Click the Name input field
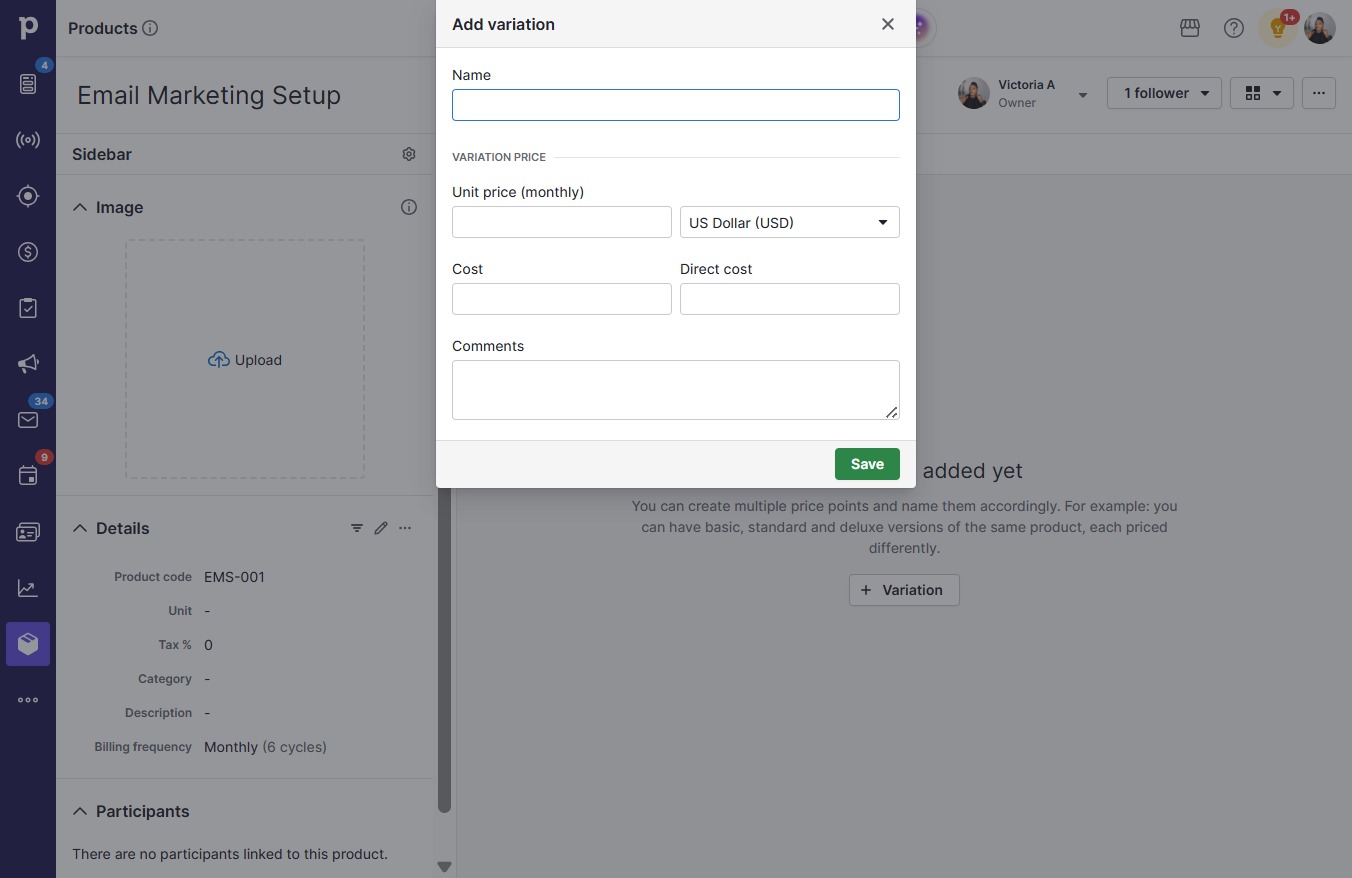Viewport: 1352px width, 878px height. (676, 105)
